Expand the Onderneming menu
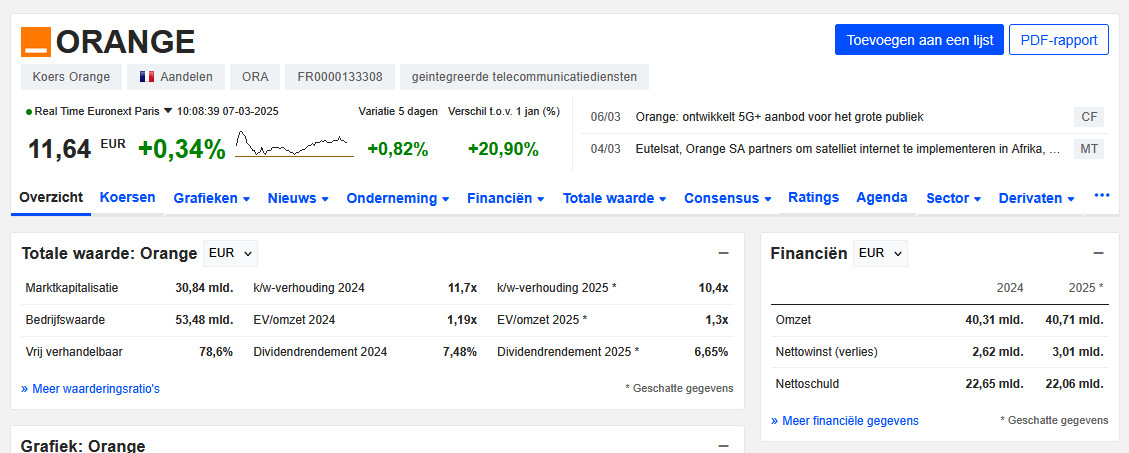 [397, 198]
